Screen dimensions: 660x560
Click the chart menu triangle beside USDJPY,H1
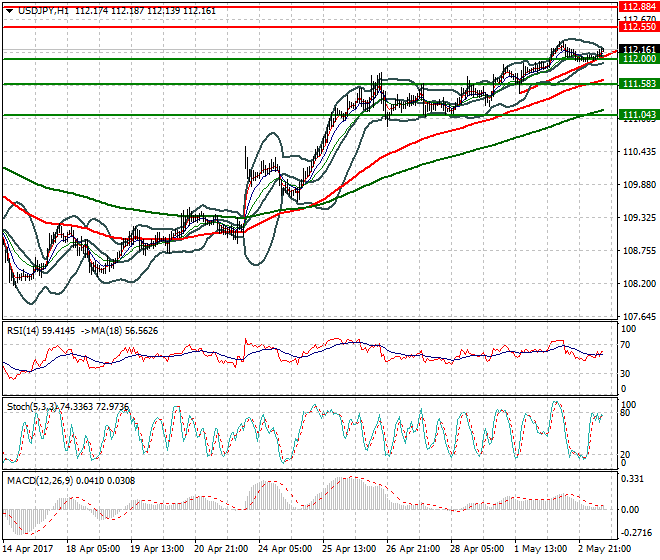click(x=9, y=11)
